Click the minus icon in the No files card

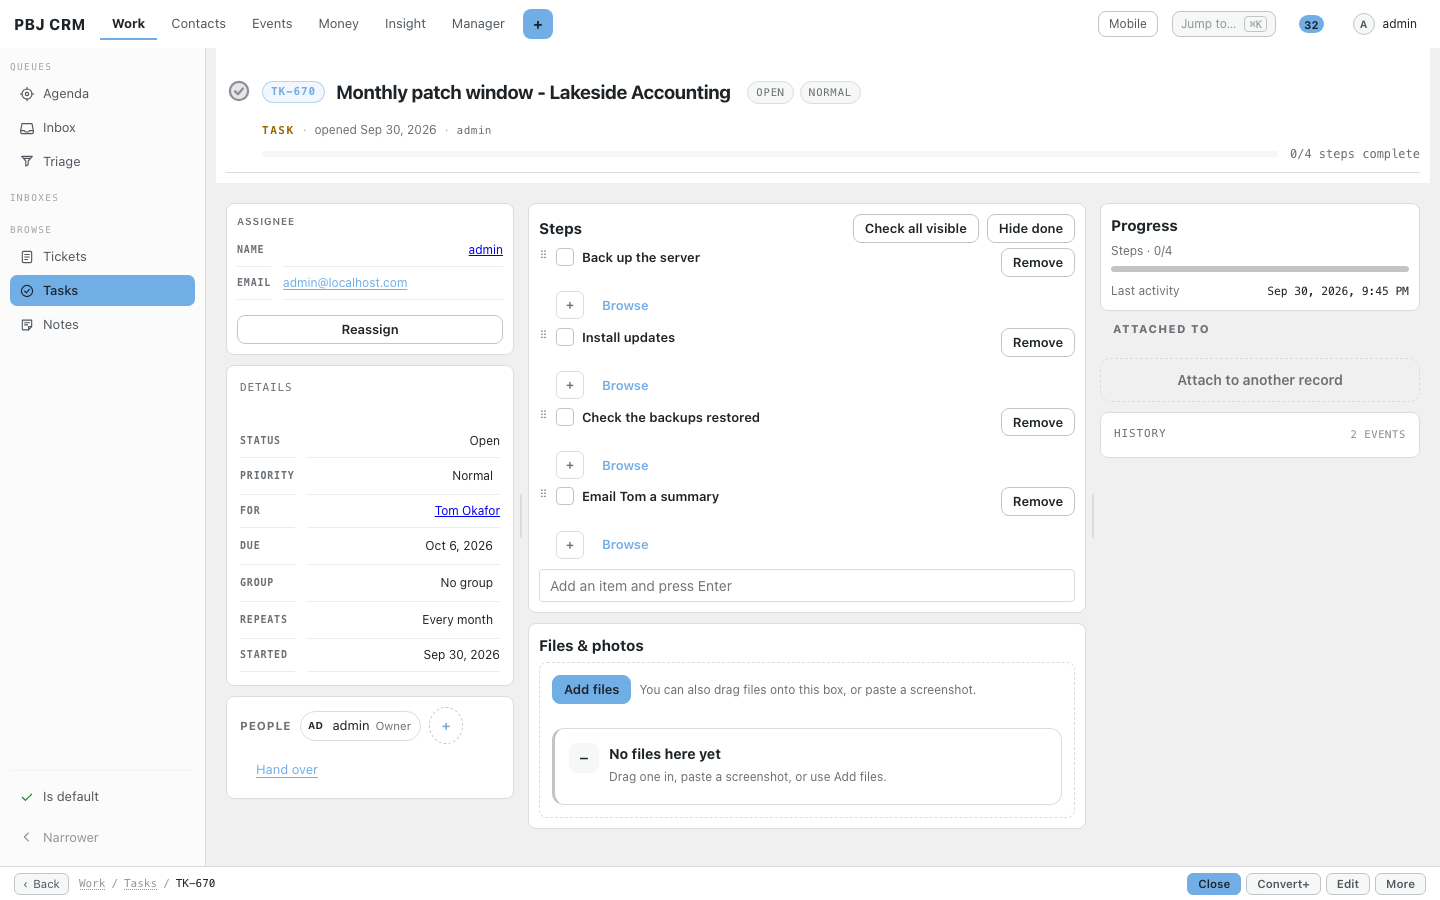584,758
